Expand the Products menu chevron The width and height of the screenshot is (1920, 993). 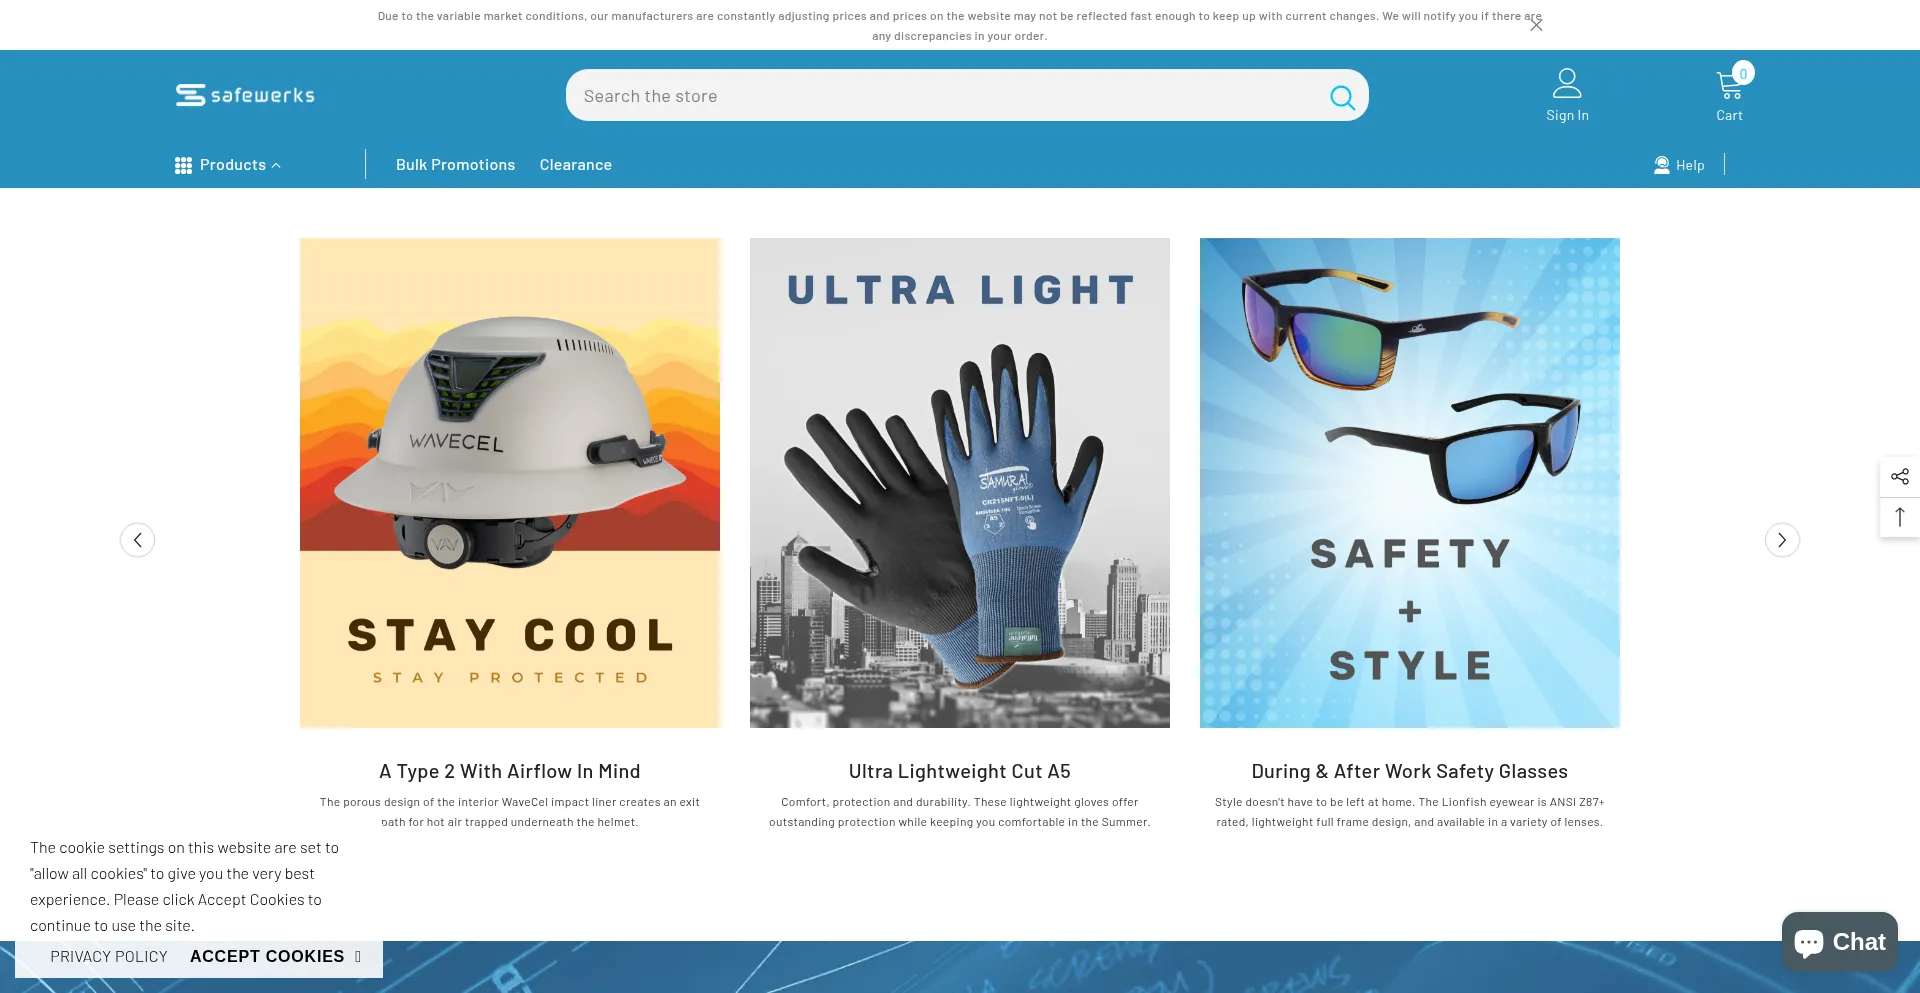(x=276, y=166)
